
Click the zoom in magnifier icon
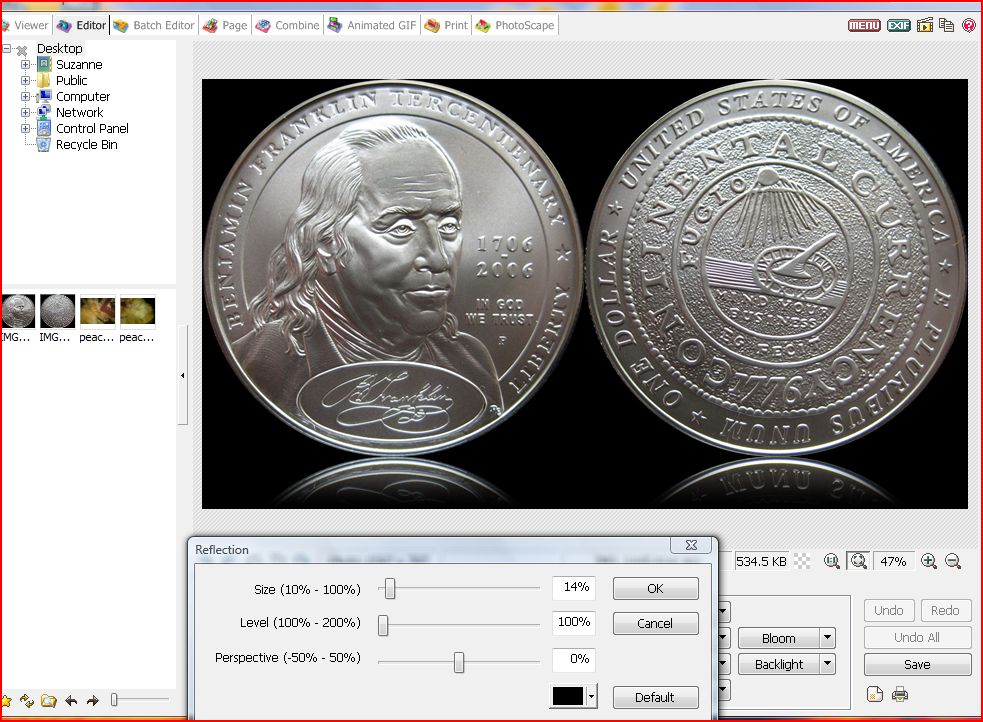(929, 562)
